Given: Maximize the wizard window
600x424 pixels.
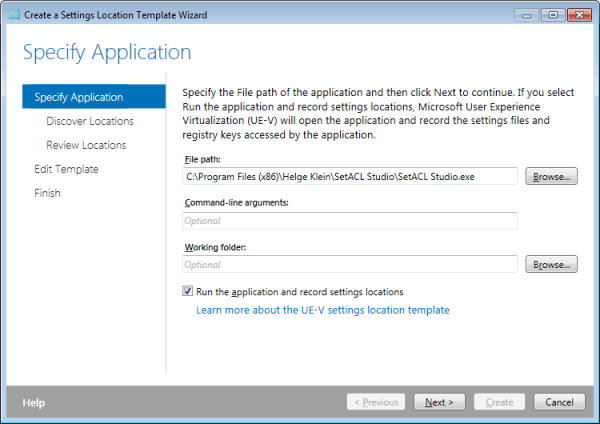Looking at the screenshot, I should [x=553, y=15].
